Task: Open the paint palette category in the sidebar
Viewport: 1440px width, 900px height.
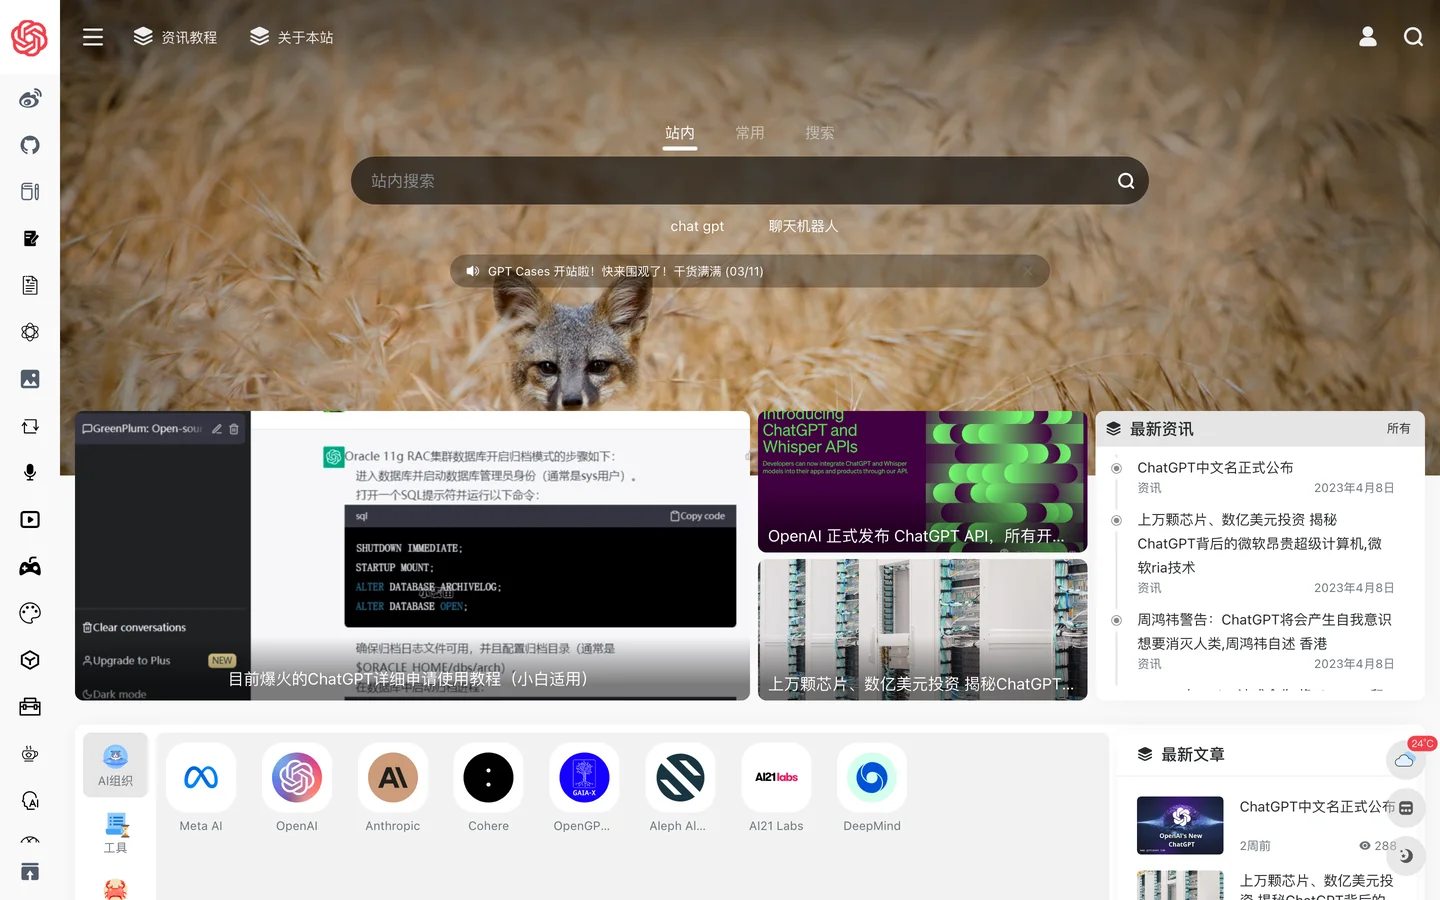Action: (x=30, y=613)
